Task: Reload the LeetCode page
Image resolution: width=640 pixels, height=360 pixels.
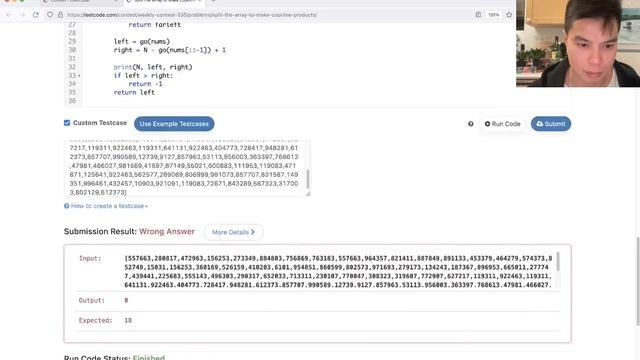Action: click(36, 15)
